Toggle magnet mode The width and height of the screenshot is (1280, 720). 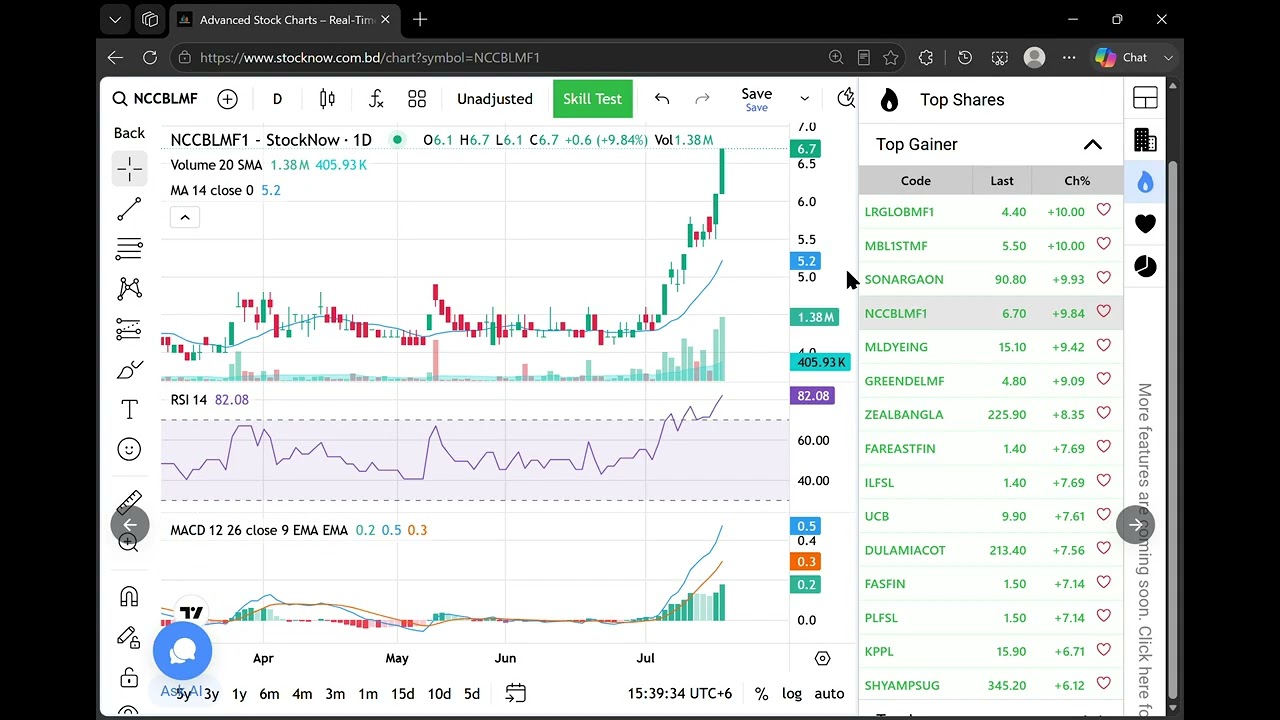click(x=129, y=597)
